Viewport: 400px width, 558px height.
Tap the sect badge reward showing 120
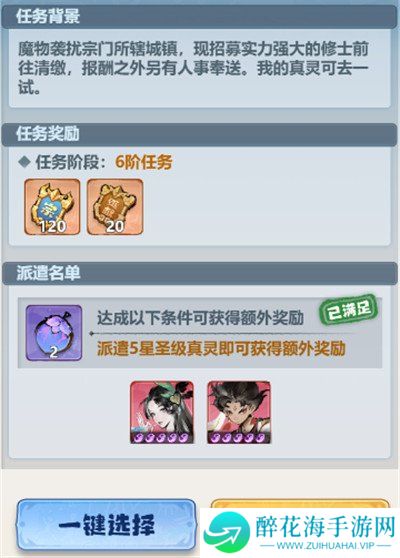click(x=52, y=207)
